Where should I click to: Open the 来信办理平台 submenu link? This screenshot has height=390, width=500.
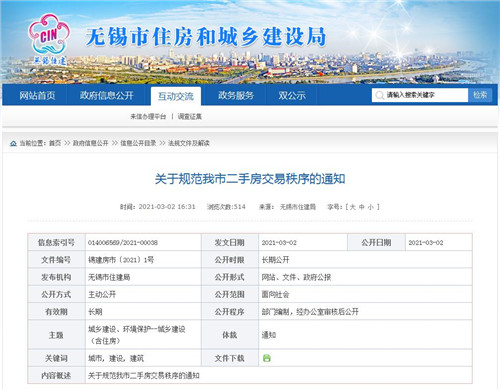point(148,116)
